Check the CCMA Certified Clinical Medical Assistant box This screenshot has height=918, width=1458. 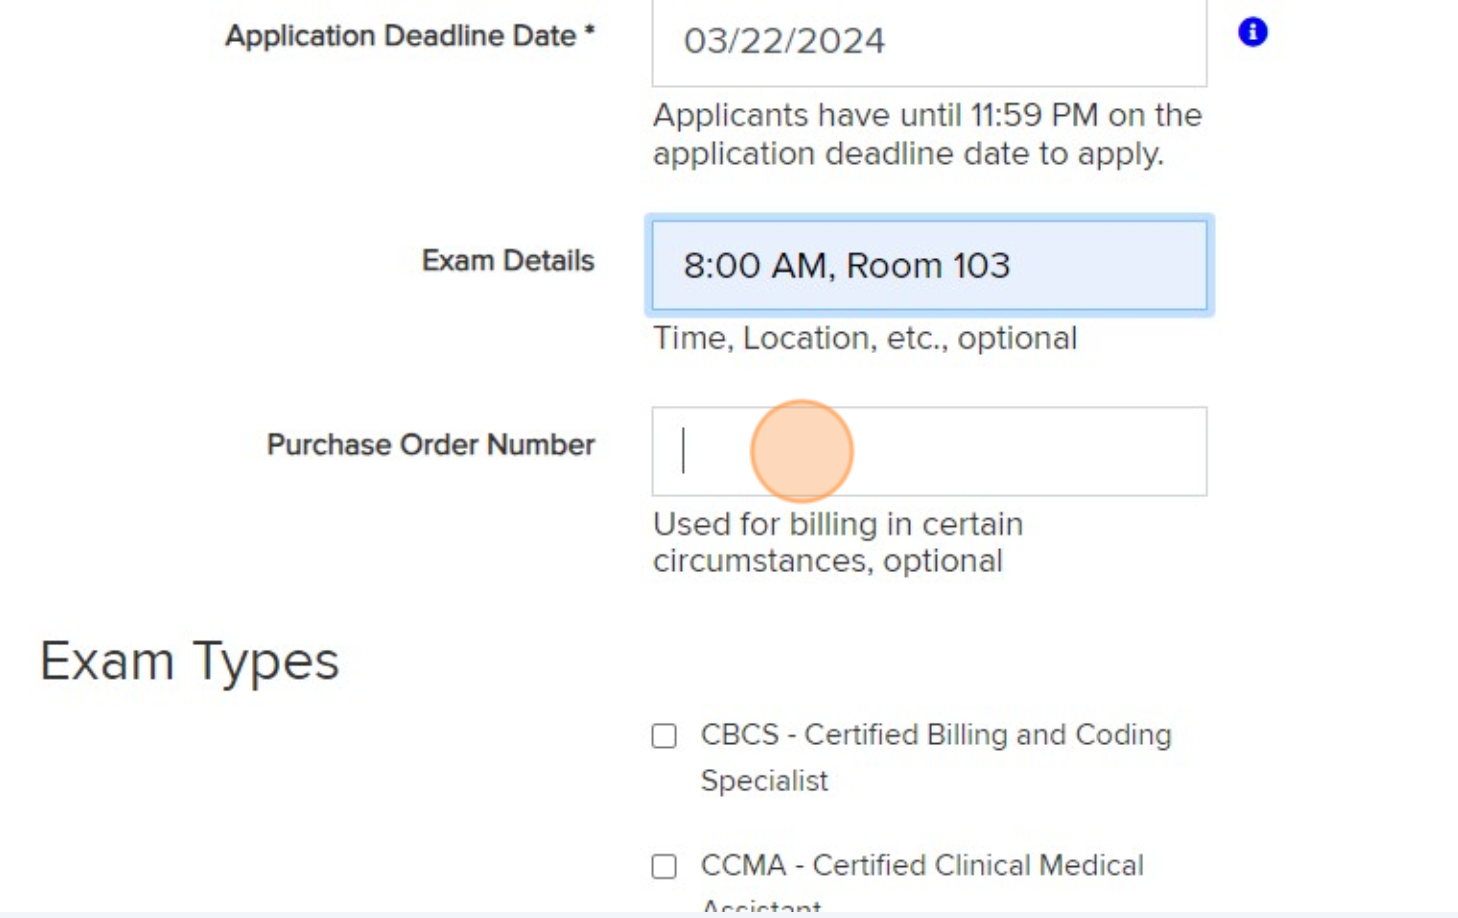click(663, 866)
